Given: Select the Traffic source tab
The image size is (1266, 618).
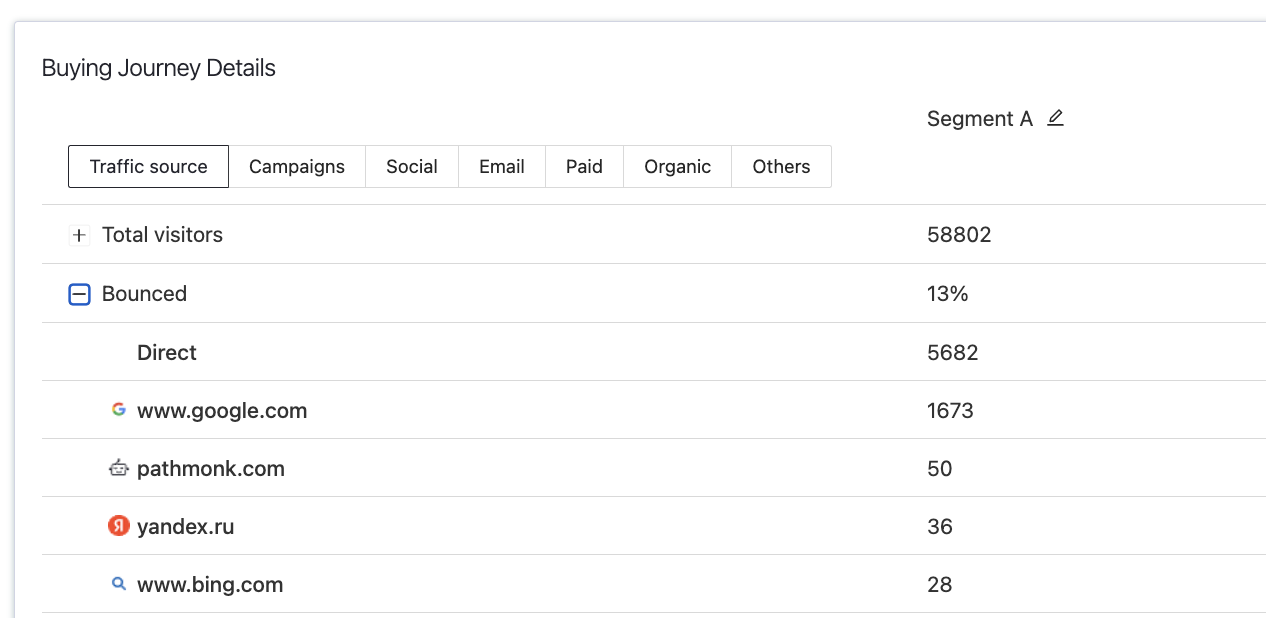Looking at the screenshot, I should 148,167.
